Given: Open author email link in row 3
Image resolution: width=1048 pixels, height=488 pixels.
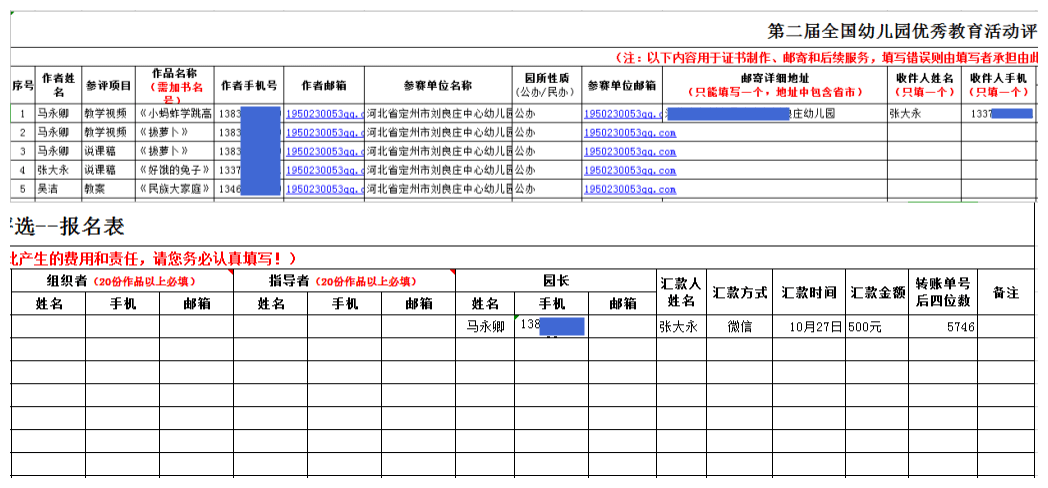Looking at the screenshot, I should (324, 151).
